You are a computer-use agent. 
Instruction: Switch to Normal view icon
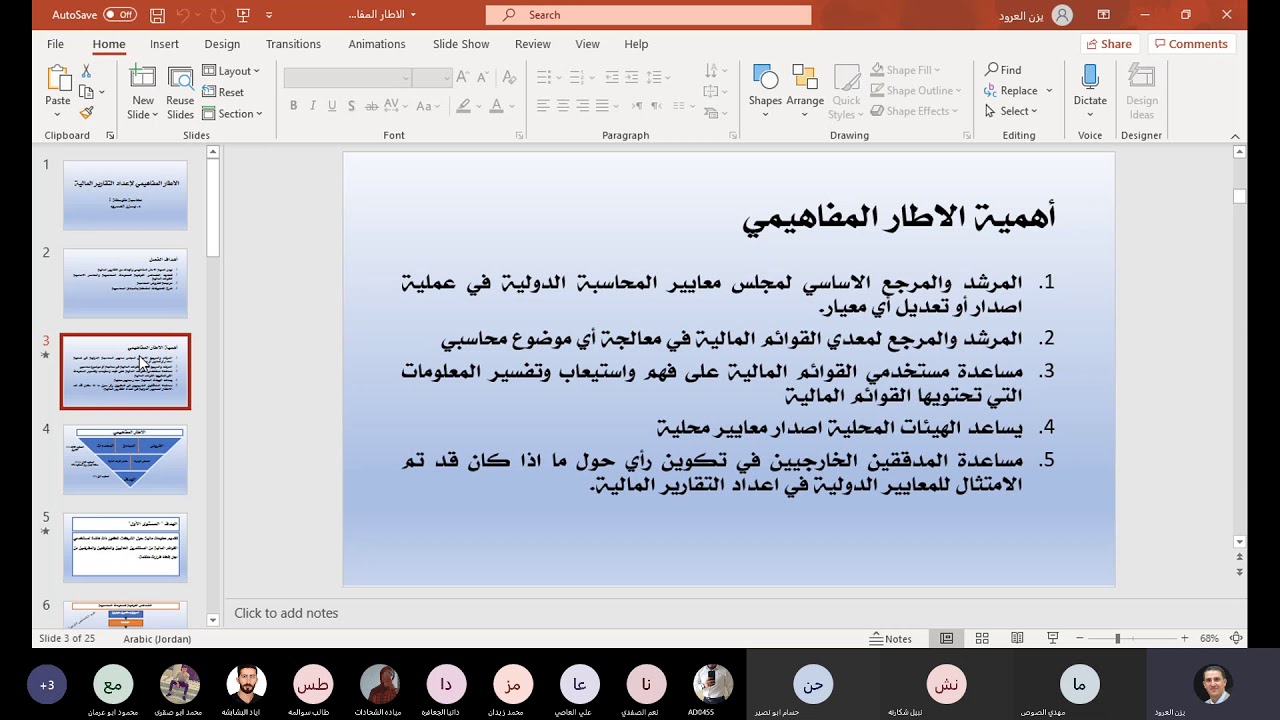click(x=946, y=638)
